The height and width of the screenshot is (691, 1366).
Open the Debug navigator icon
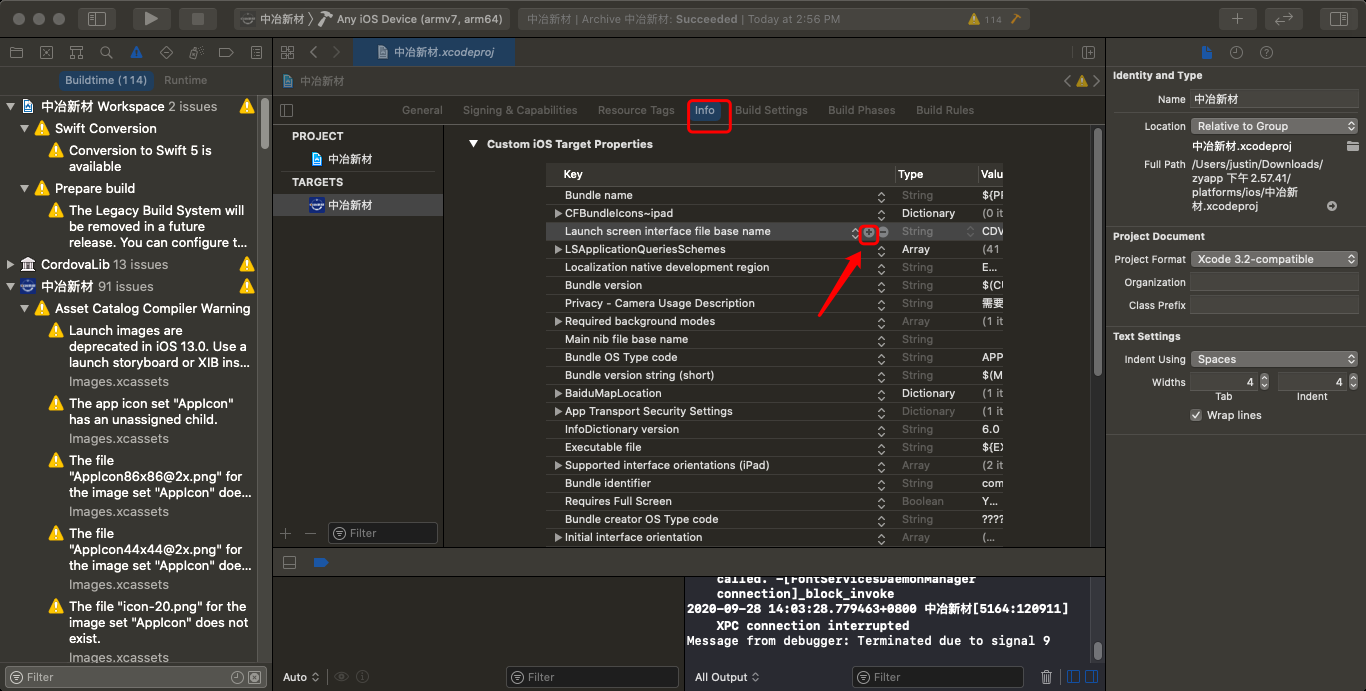coord(196,52)
